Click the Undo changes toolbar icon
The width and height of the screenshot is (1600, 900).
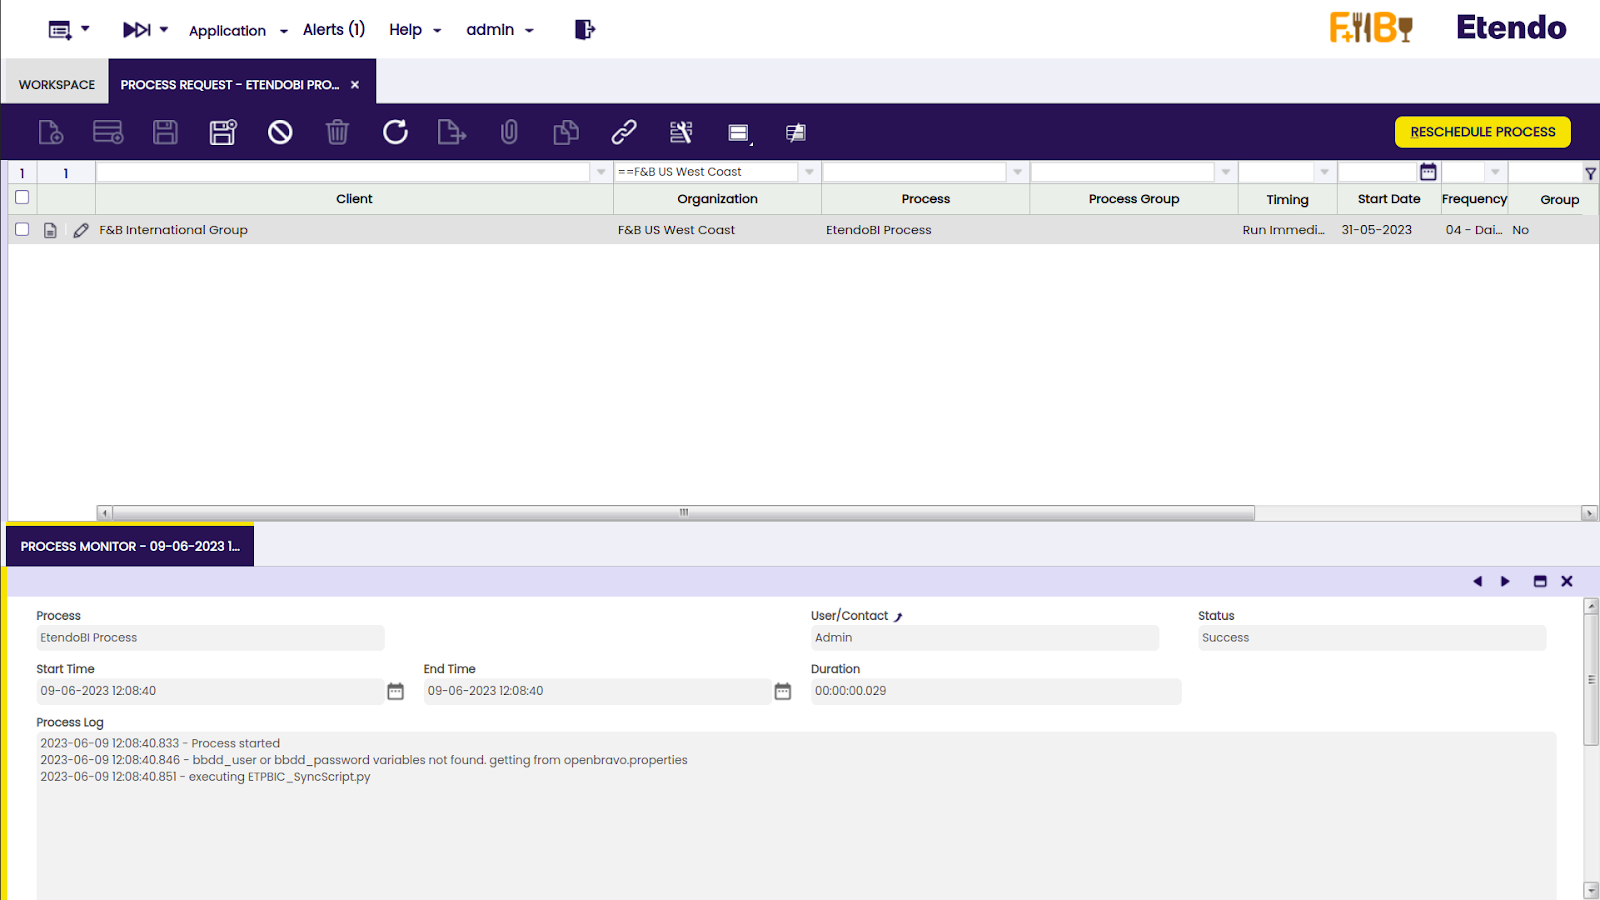(280, 132)
